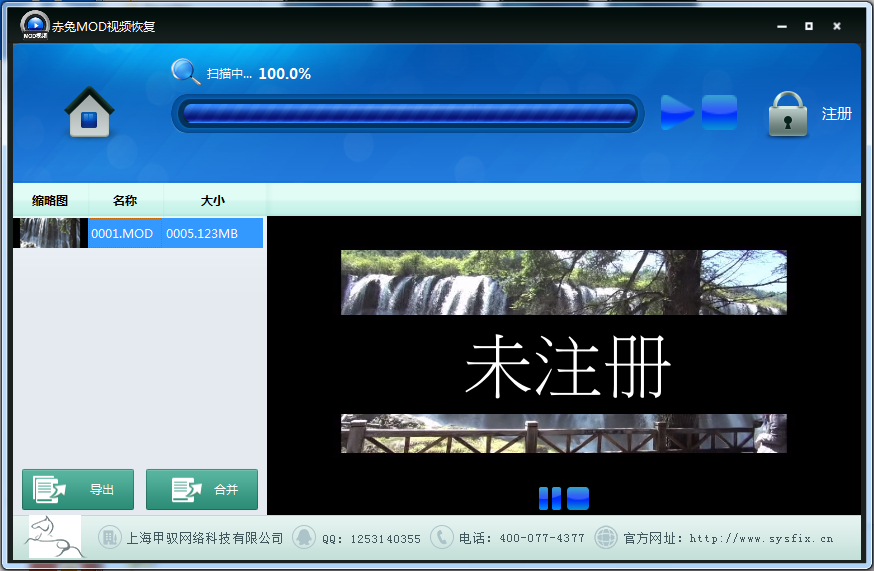Screen dimensions: 874x571
Task: Stop the video preview playback
Action: 578,498
